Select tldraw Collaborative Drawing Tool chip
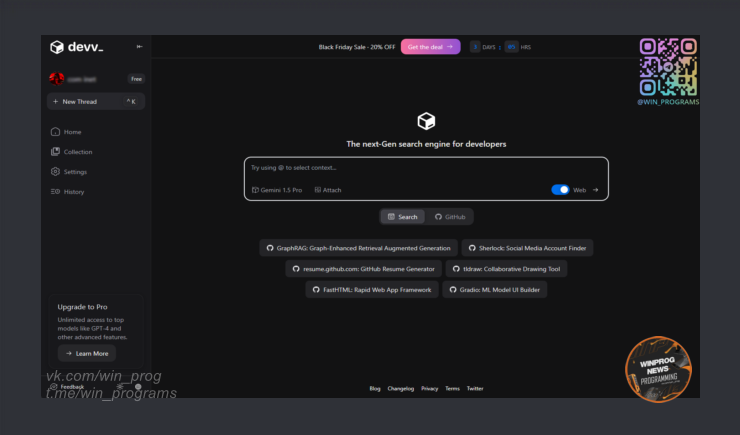 tap(506, 269)
